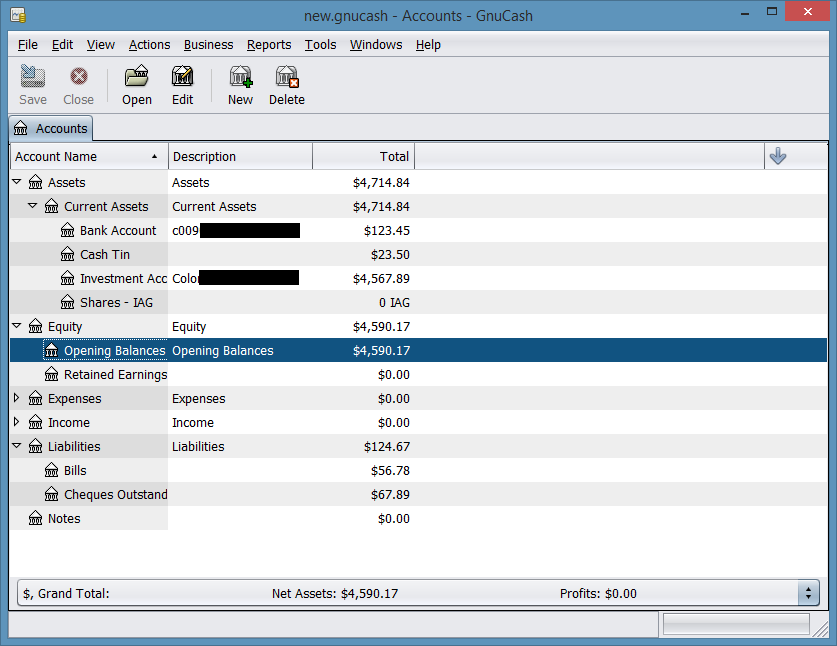The image size is (837, 646).
Task: Click the Equity account icon
Action: click(35, 327)
